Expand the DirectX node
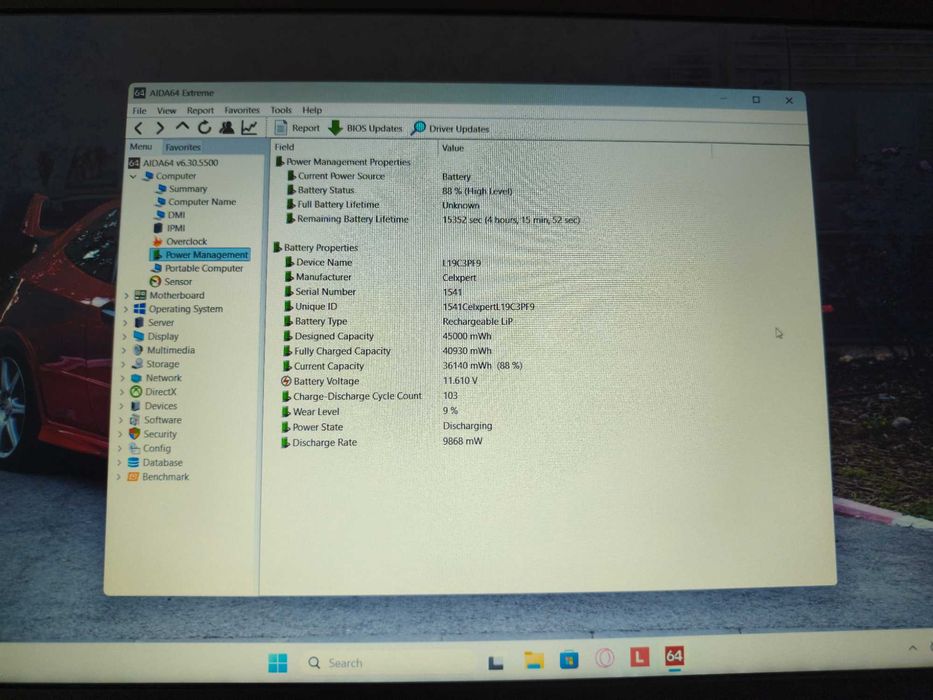The image size is (933, 700). pos(122,392)
